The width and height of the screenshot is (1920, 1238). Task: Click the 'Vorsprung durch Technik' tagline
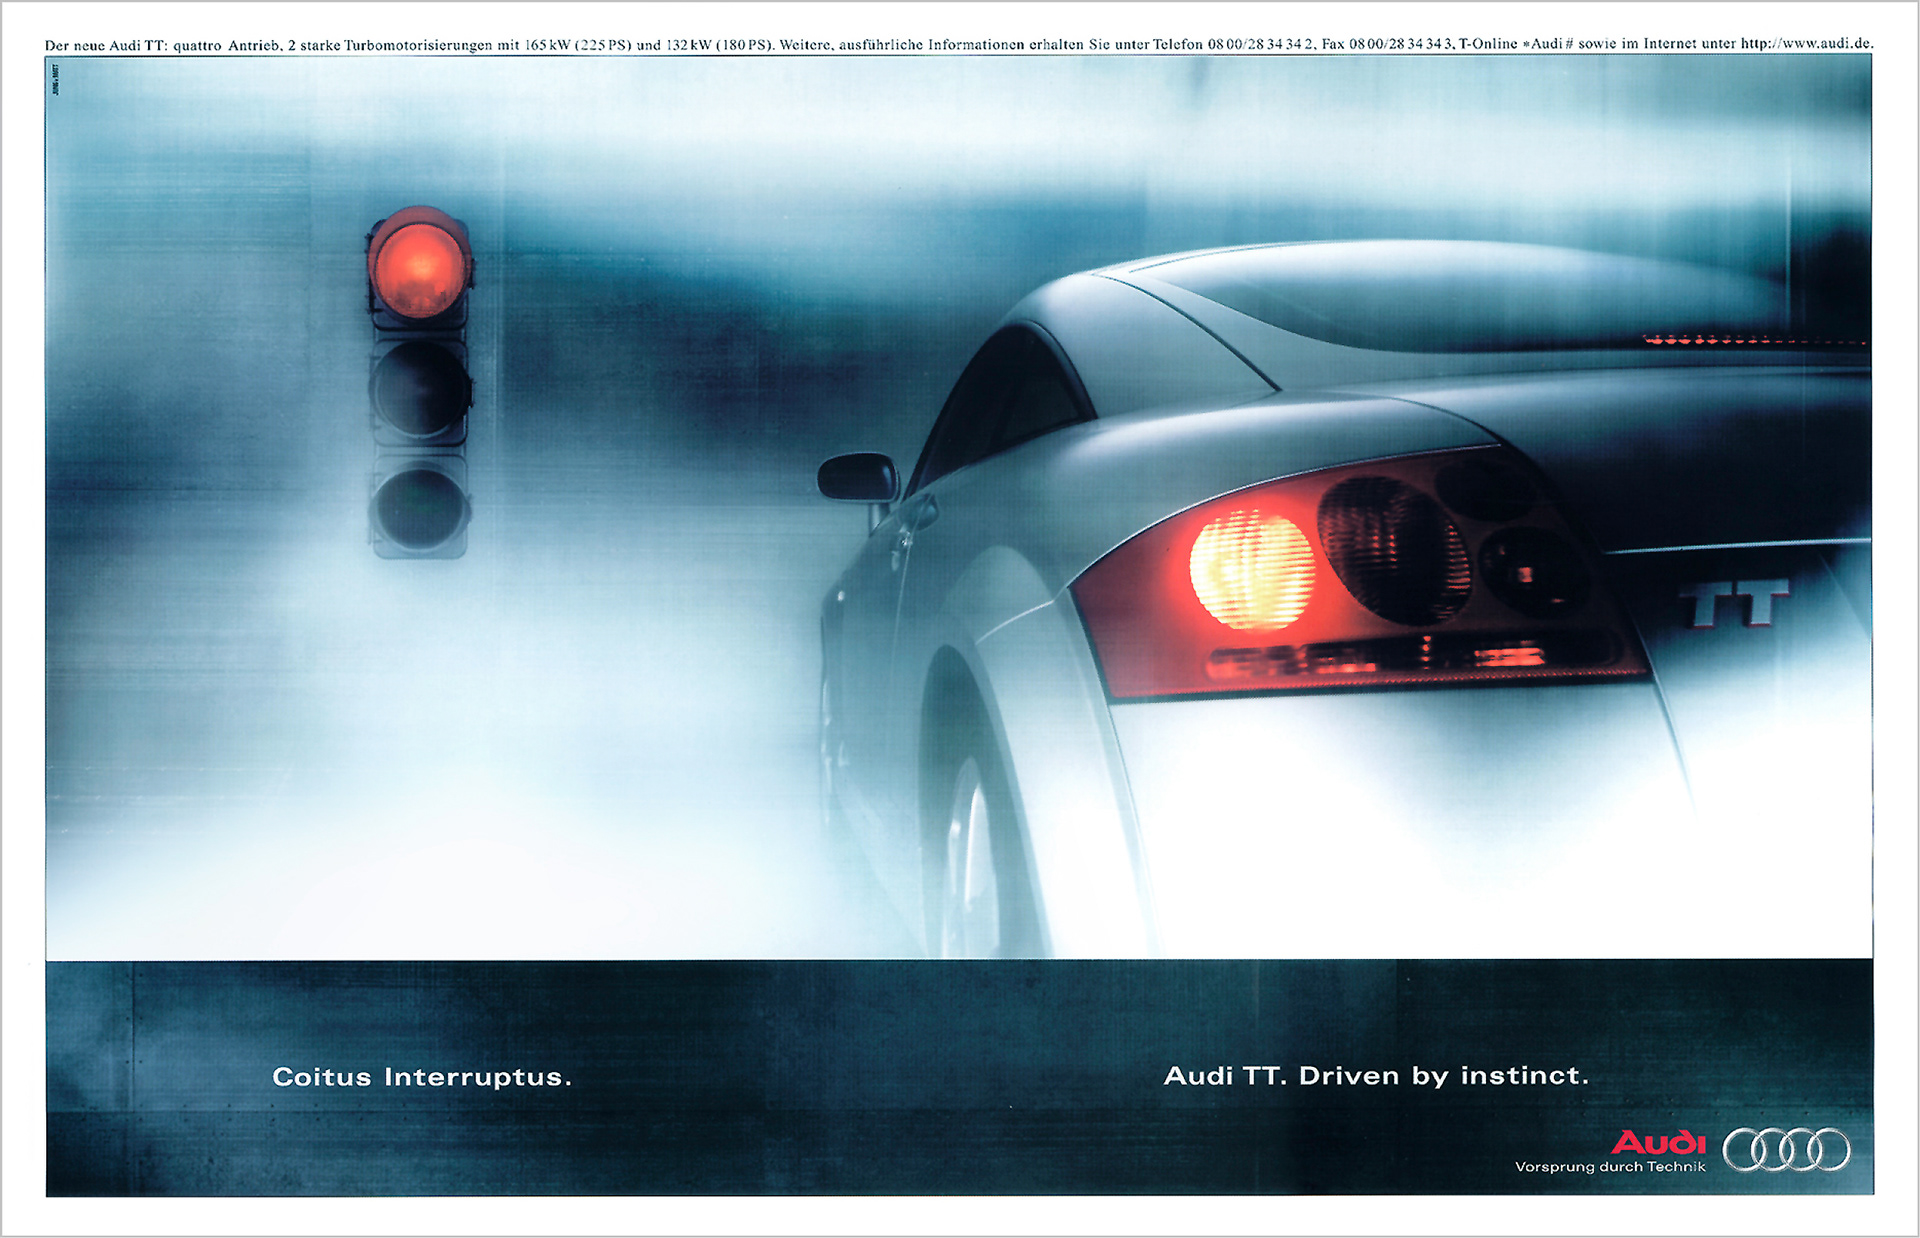point(1610,1167)
